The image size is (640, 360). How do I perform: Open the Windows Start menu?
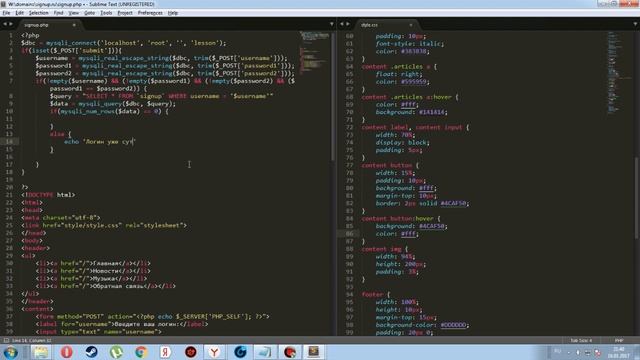11,352
